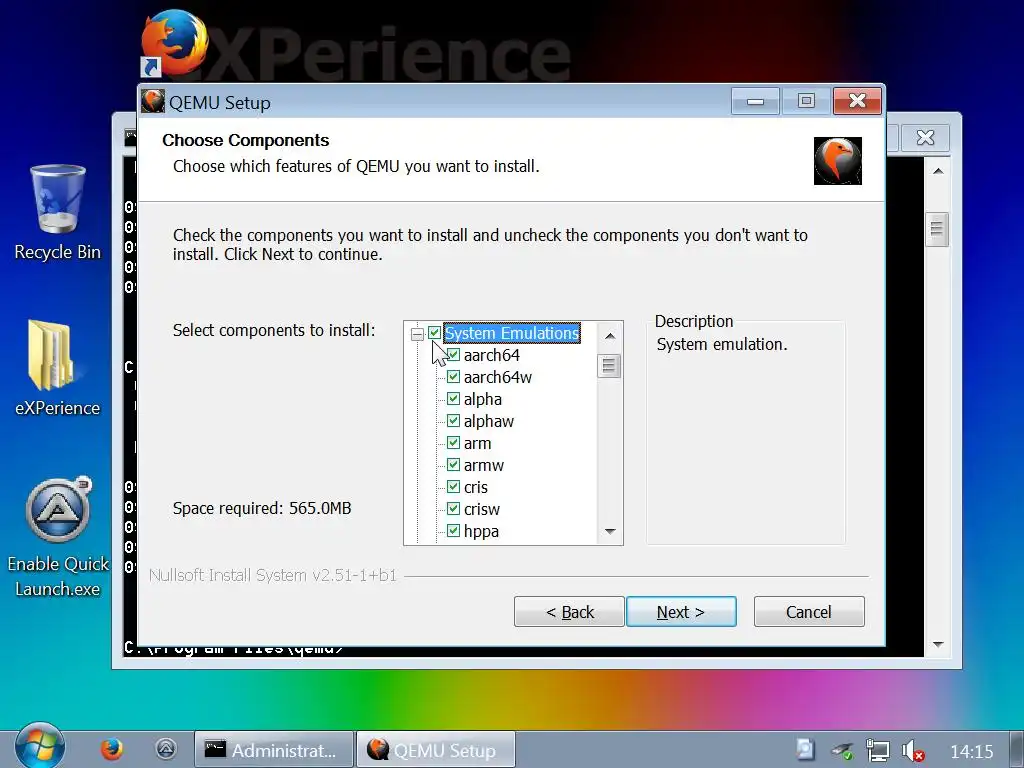
Task: Open the eXPerience folder icon
Action: click(57, 369)
